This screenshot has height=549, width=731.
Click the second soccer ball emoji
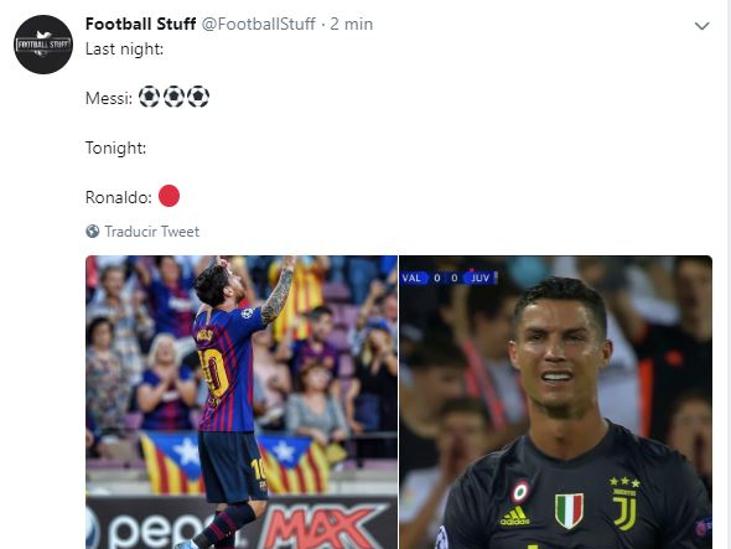pos(174,96)
